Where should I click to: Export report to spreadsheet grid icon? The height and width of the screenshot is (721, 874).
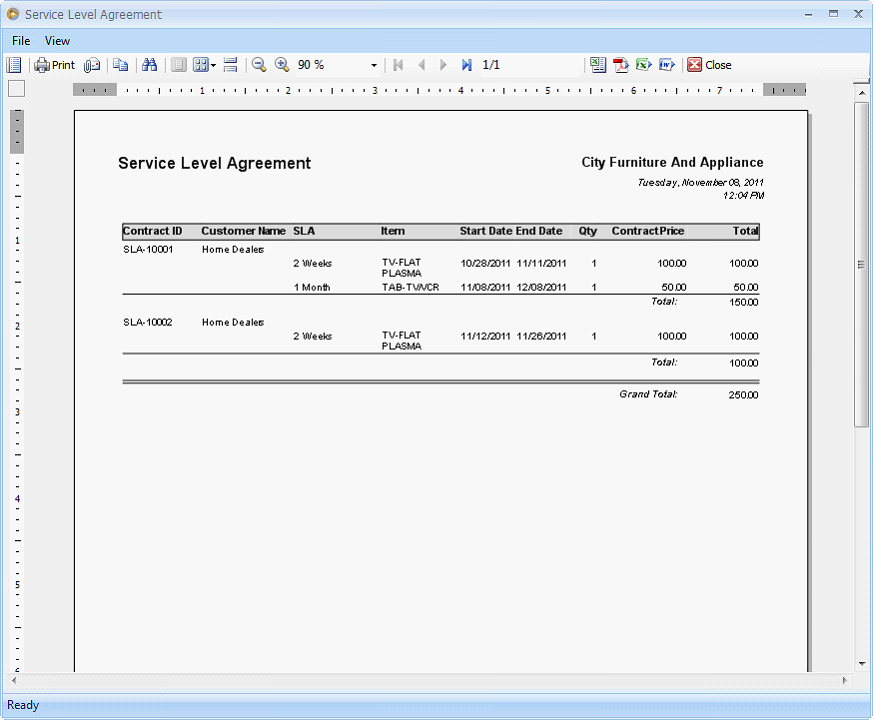[x=598, y=65]
